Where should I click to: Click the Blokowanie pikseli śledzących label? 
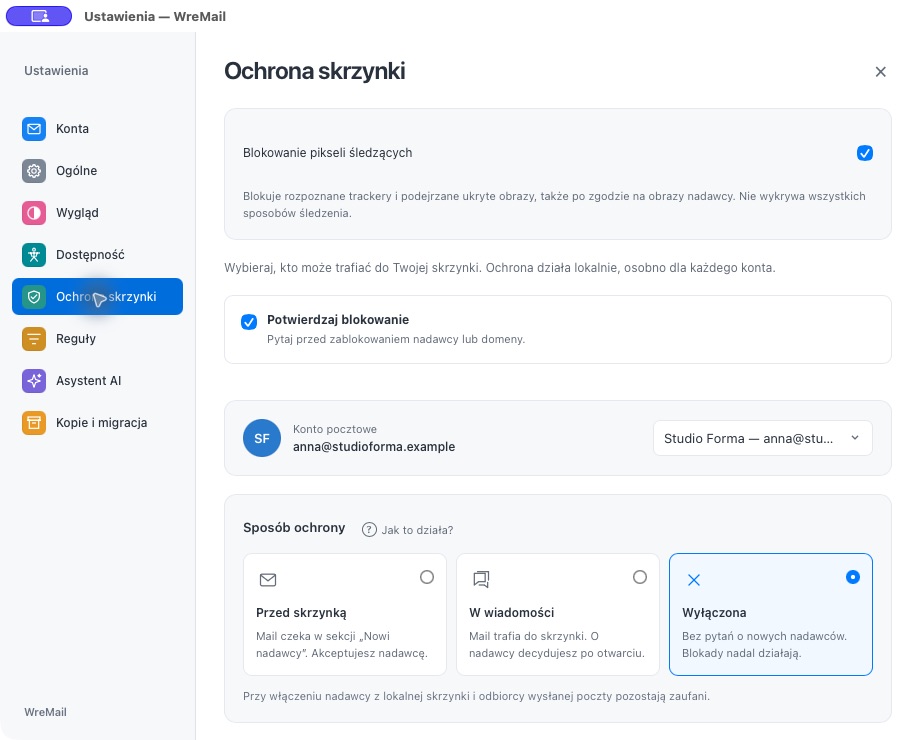(327, 153)
